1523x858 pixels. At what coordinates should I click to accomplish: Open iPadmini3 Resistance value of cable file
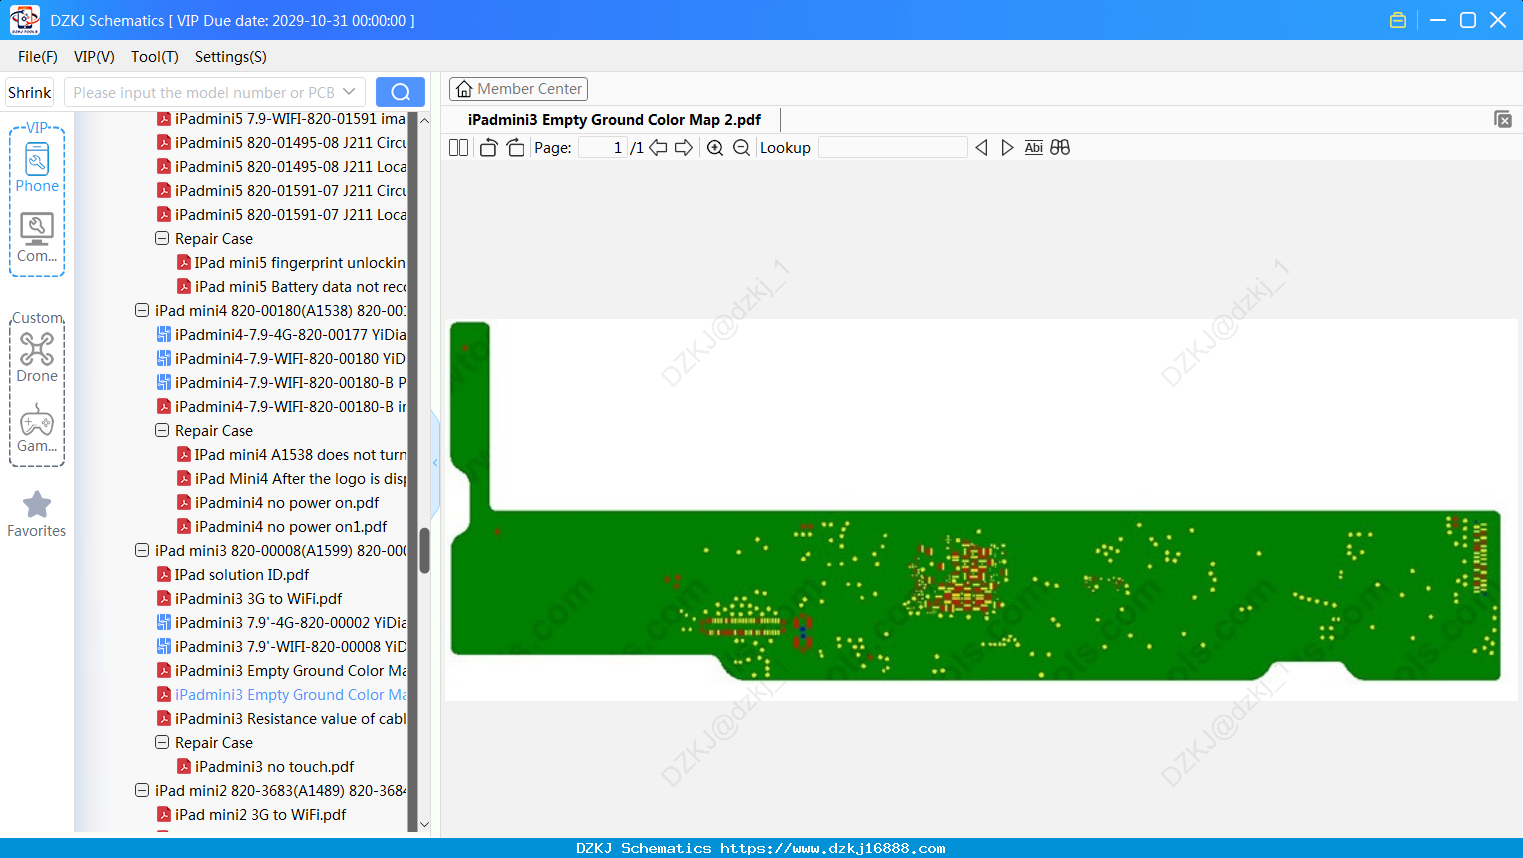pos(281,719)
